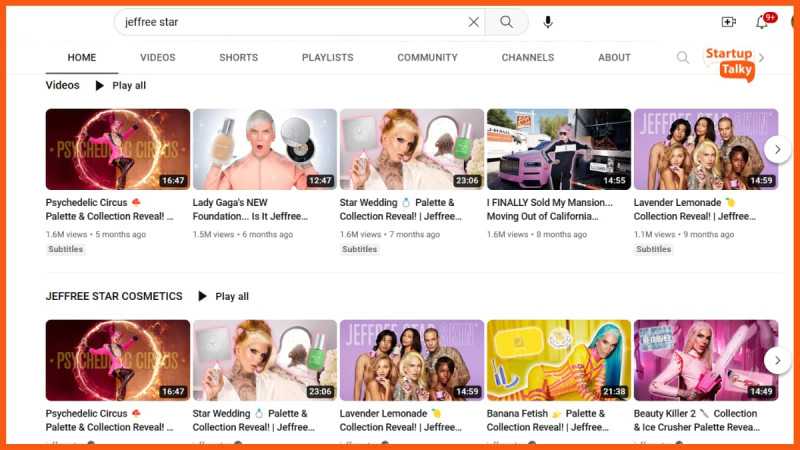Open the ABOUT tab

pyautogui.click(x=614, y=57)
